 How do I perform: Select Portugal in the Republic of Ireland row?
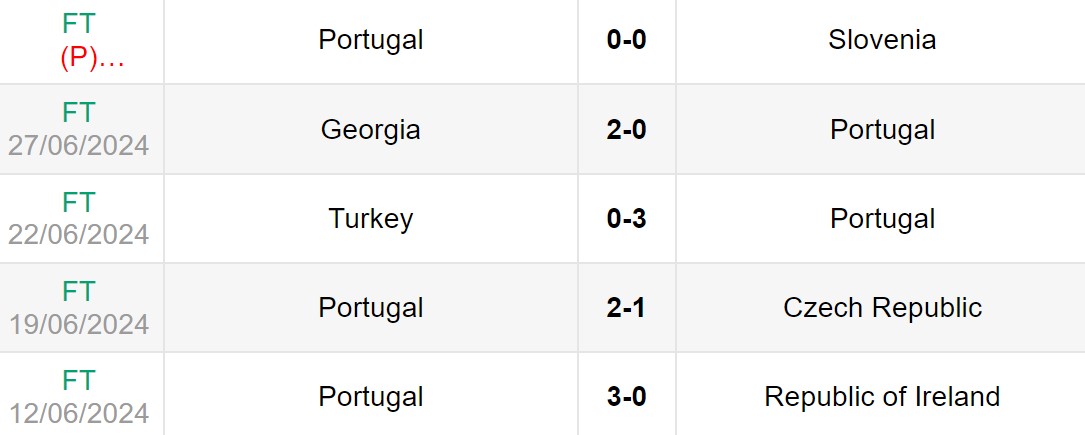point(371,397)
